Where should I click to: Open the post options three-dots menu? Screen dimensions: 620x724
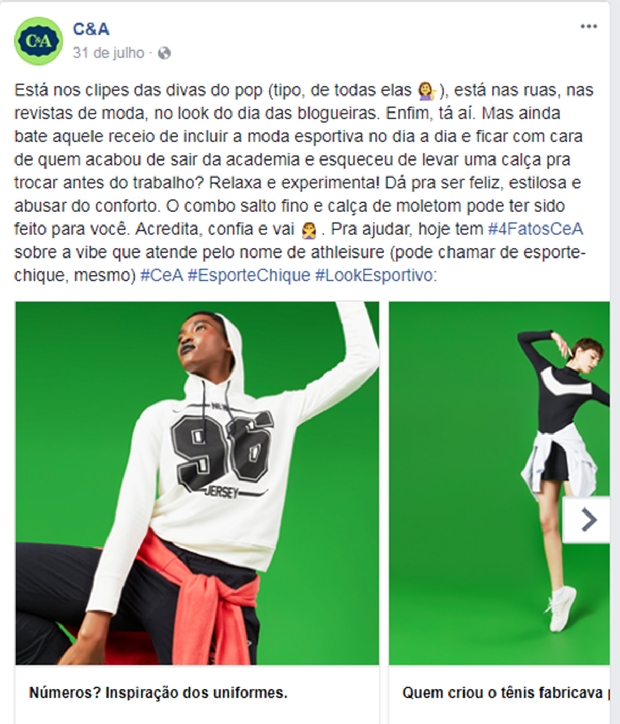(589, 26)
